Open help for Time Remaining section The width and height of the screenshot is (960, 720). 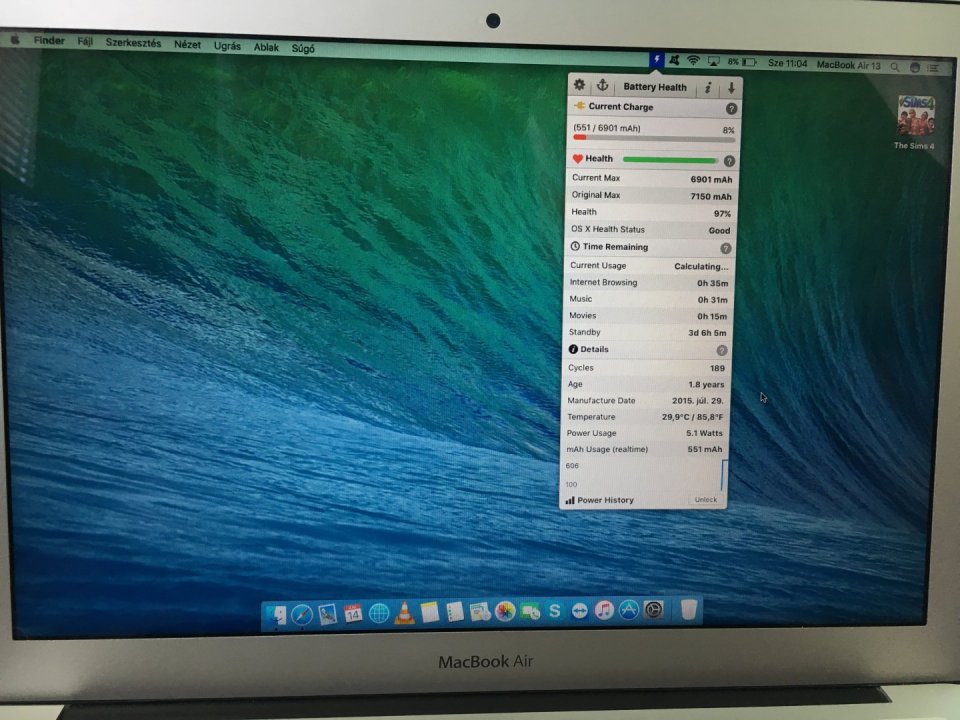coord(726,248)
